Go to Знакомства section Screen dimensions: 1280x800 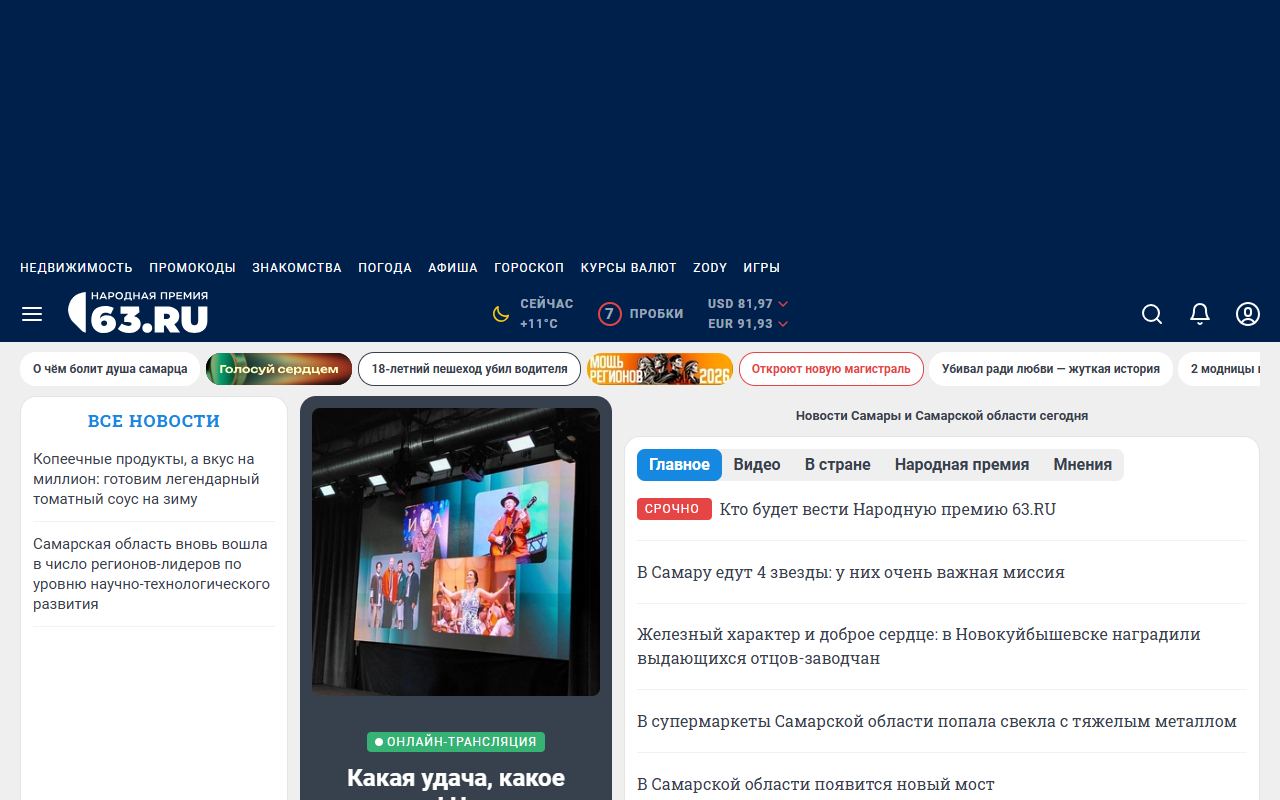pyautogui.click(x=297, y=268)
